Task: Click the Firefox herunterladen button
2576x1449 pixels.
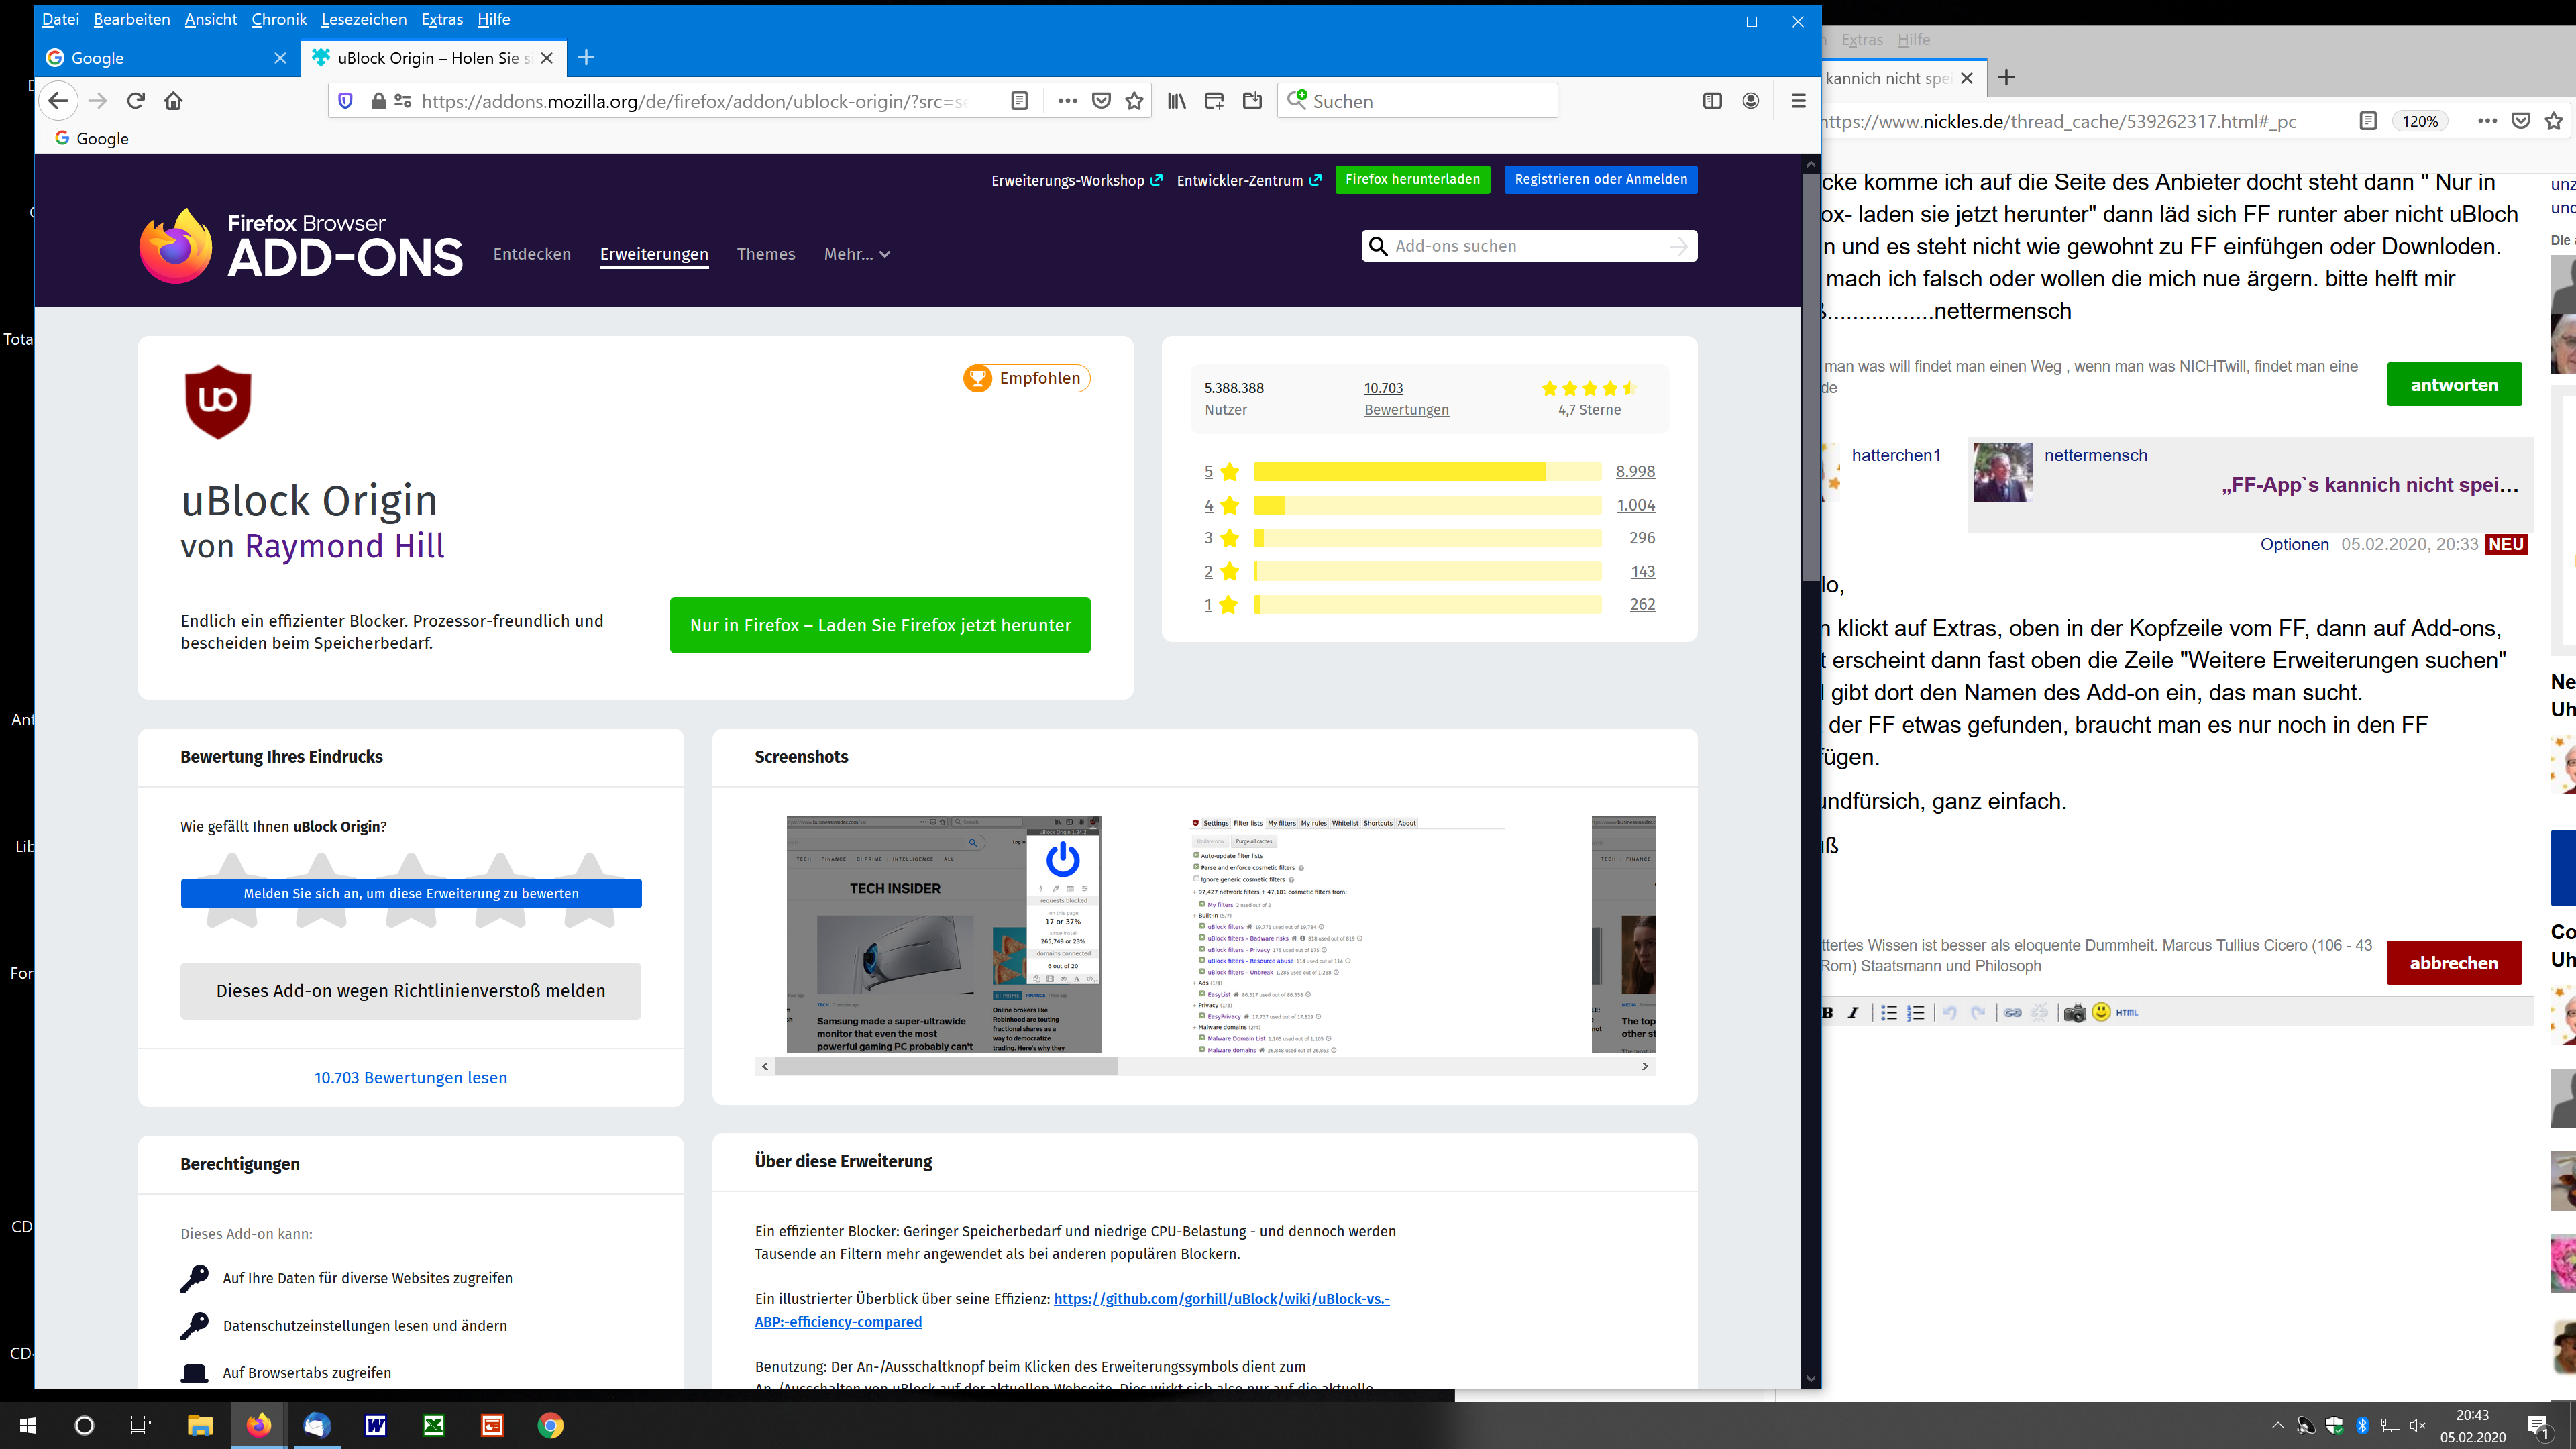Action: 1412,179
